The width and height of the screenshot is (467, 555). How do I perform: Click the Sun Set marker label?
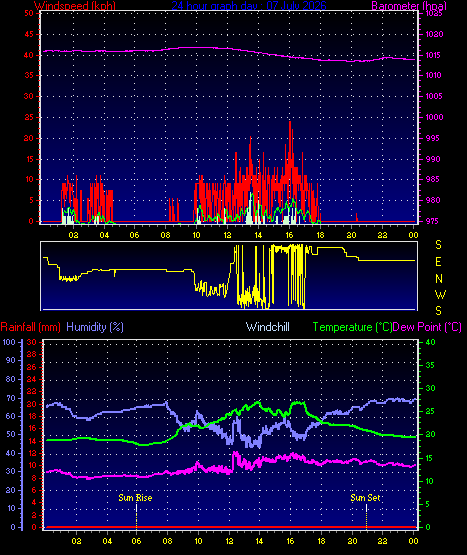[x=365, y=498]
